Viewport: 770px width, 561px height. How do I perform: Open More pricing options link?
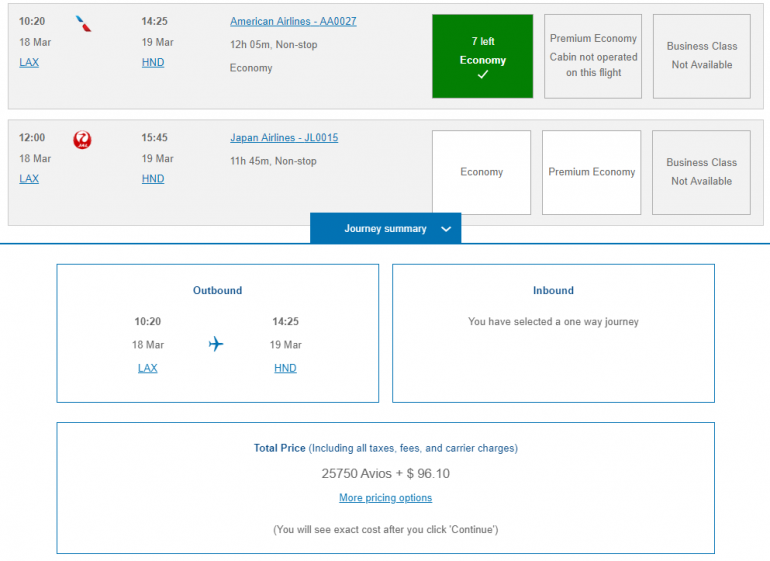pos(385,498)
